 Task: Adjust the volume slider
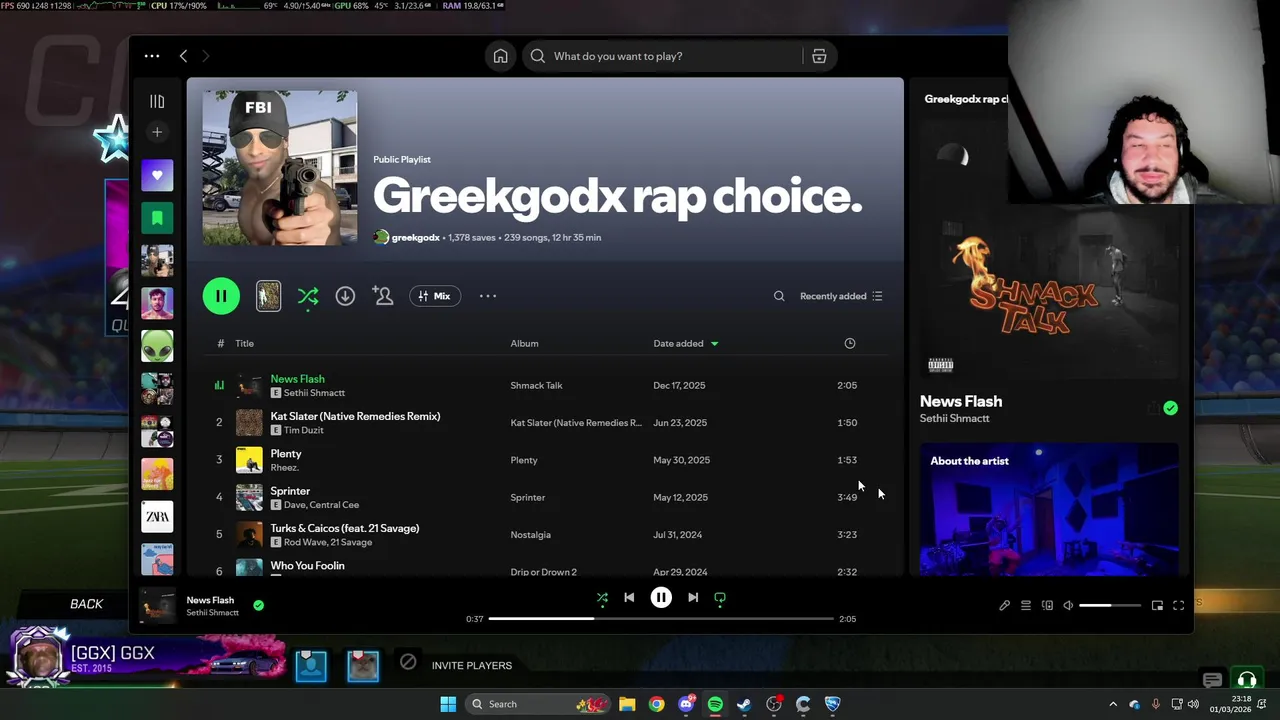tap(1110, 605)
